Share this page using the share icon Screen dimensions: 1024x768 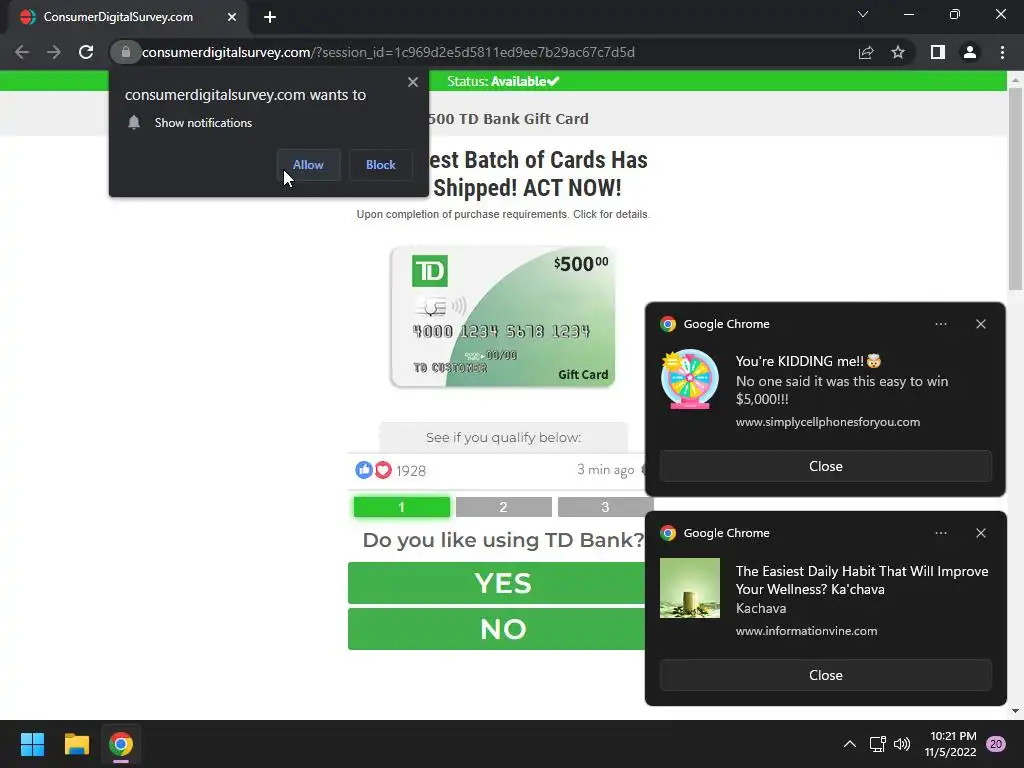click(866, 52)
